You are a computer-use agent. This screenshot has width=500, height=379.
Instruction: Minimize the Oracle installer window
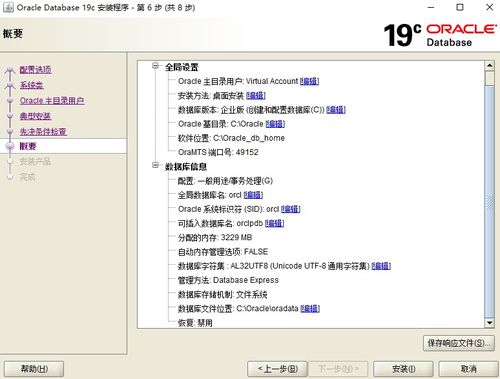point(431,7)
